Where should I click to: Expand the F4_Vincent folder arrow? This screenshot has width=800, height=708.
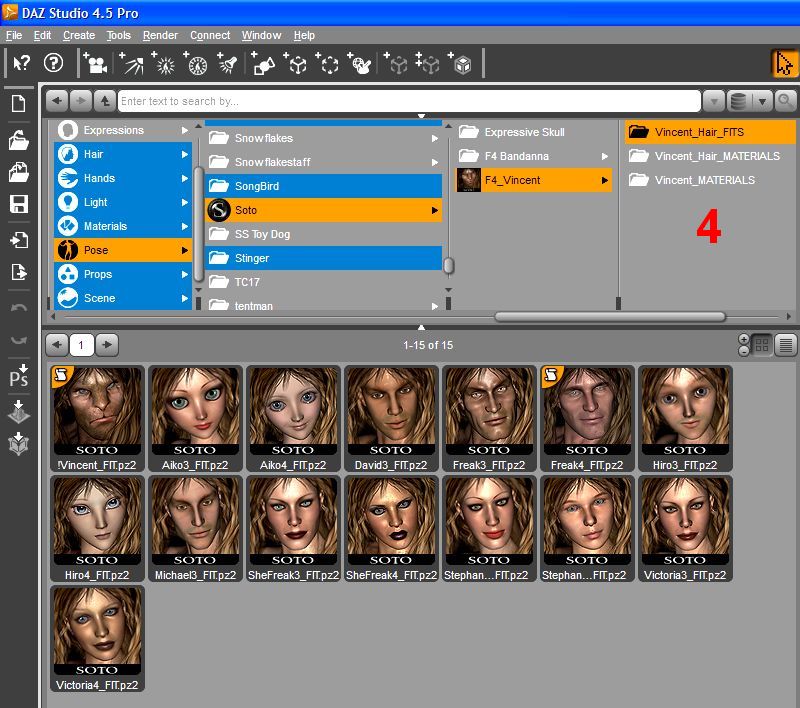[605, 180]
